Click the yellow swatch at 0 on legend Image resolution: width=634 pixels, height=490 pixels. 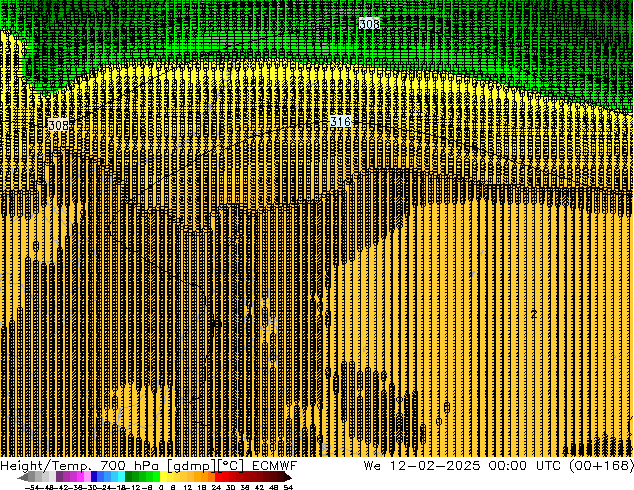(163, 476)
